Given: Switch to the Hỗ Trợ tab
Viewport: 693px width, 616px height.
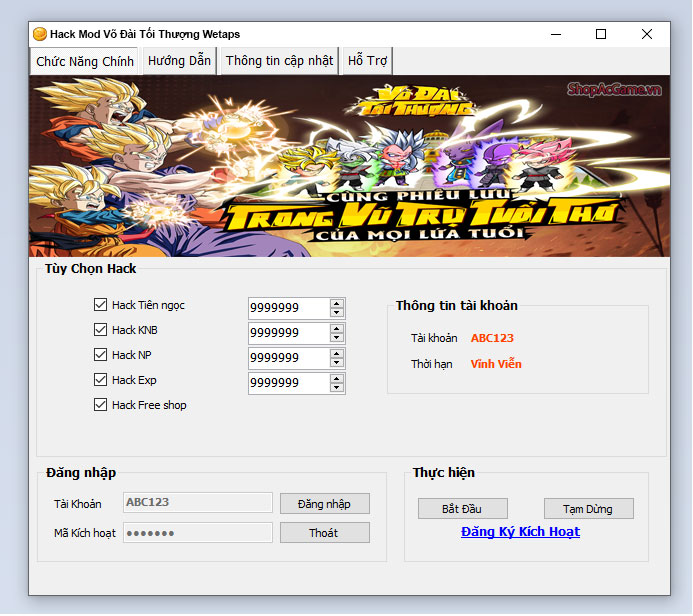Looking at the screenshot, I should [367, 61].
